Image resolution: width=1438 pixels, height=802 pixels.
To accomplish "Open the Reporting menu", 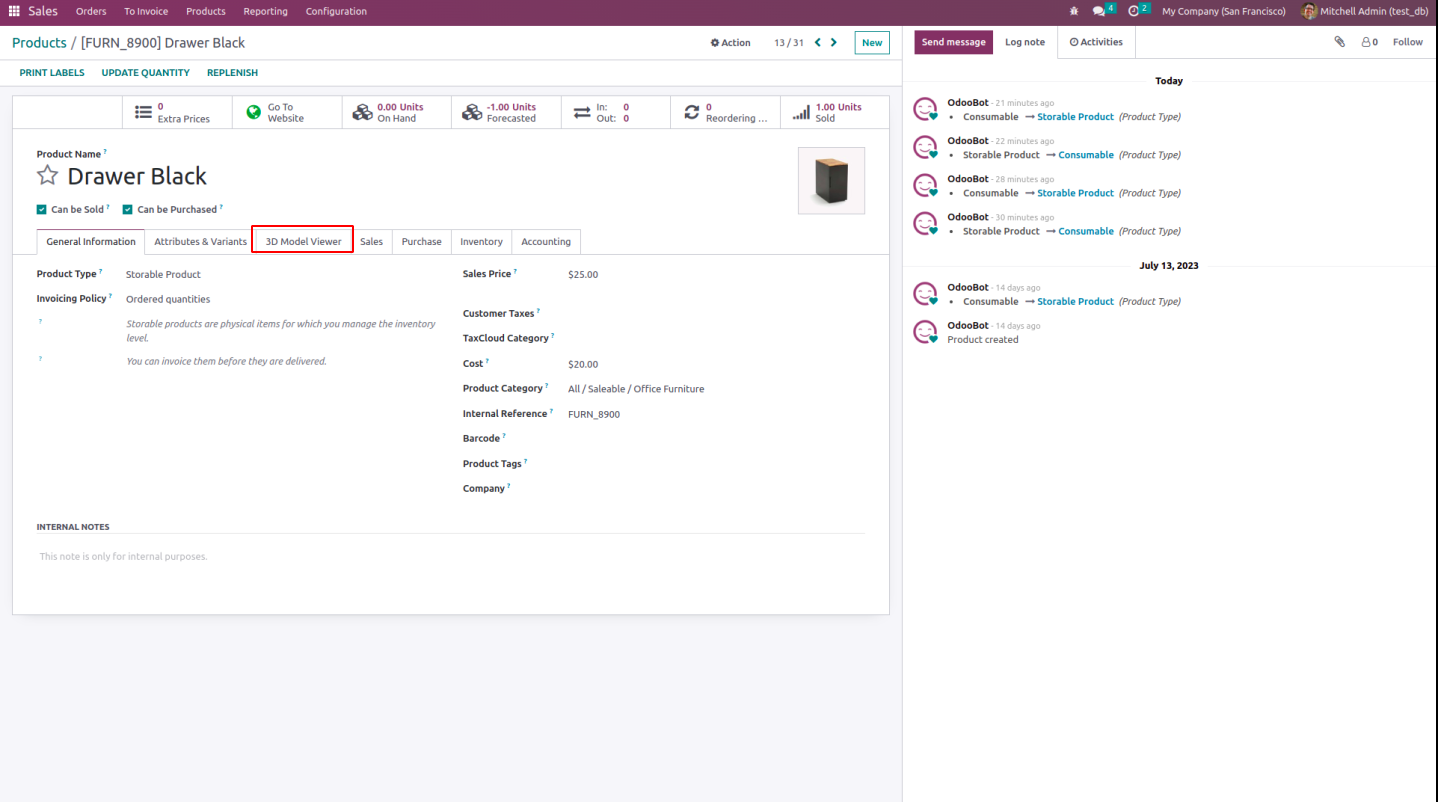I will [265, 11].
